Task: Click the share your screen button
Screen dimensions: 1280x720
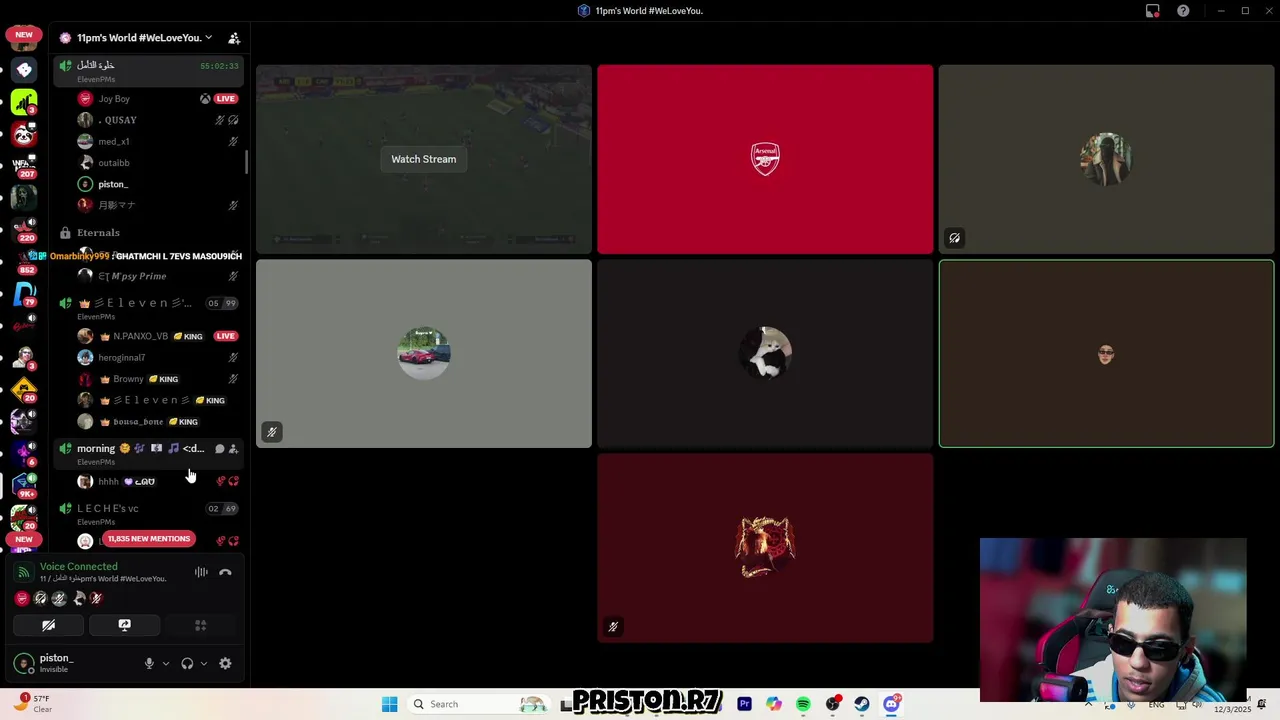Action: click(x=124, y=625)
